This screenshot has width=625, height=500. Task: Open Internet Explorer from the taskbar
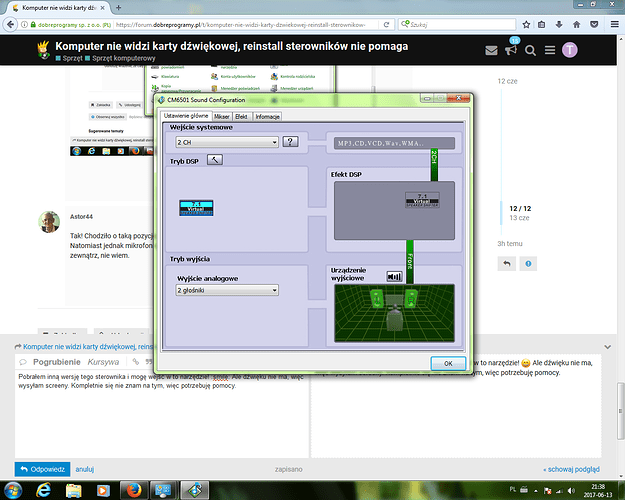click(43, 490)
